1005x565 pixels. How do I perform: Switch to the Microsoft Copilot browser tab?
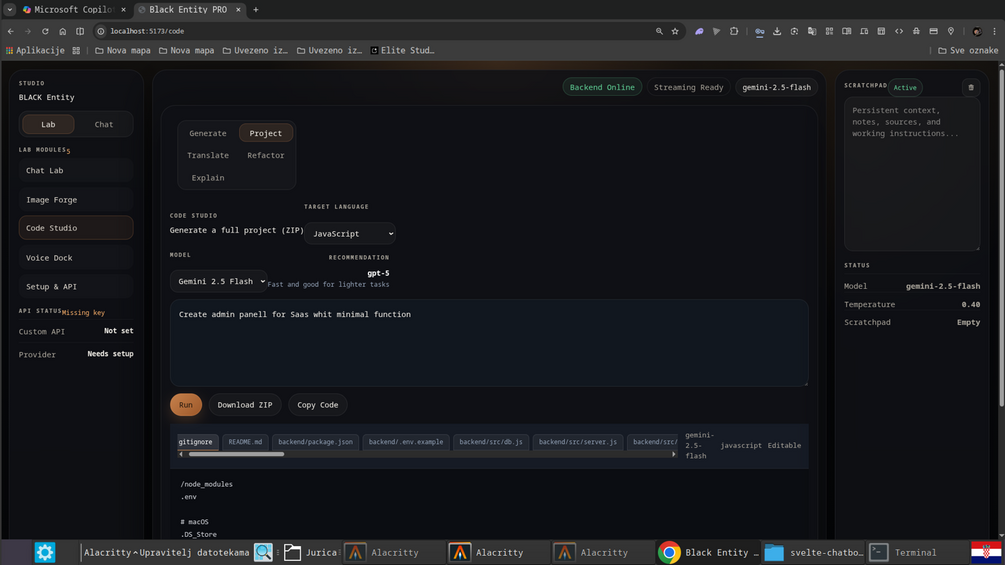pos(73,10)
